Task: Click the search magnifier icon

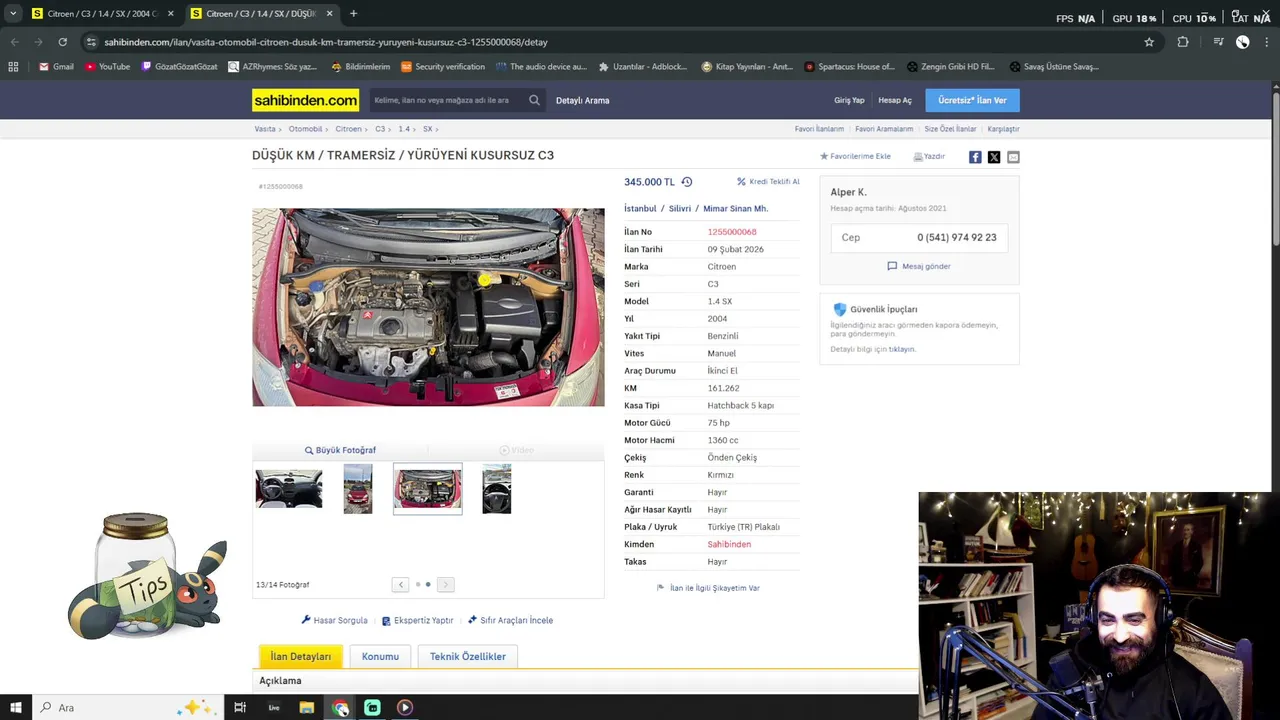Action: point(534,100)
